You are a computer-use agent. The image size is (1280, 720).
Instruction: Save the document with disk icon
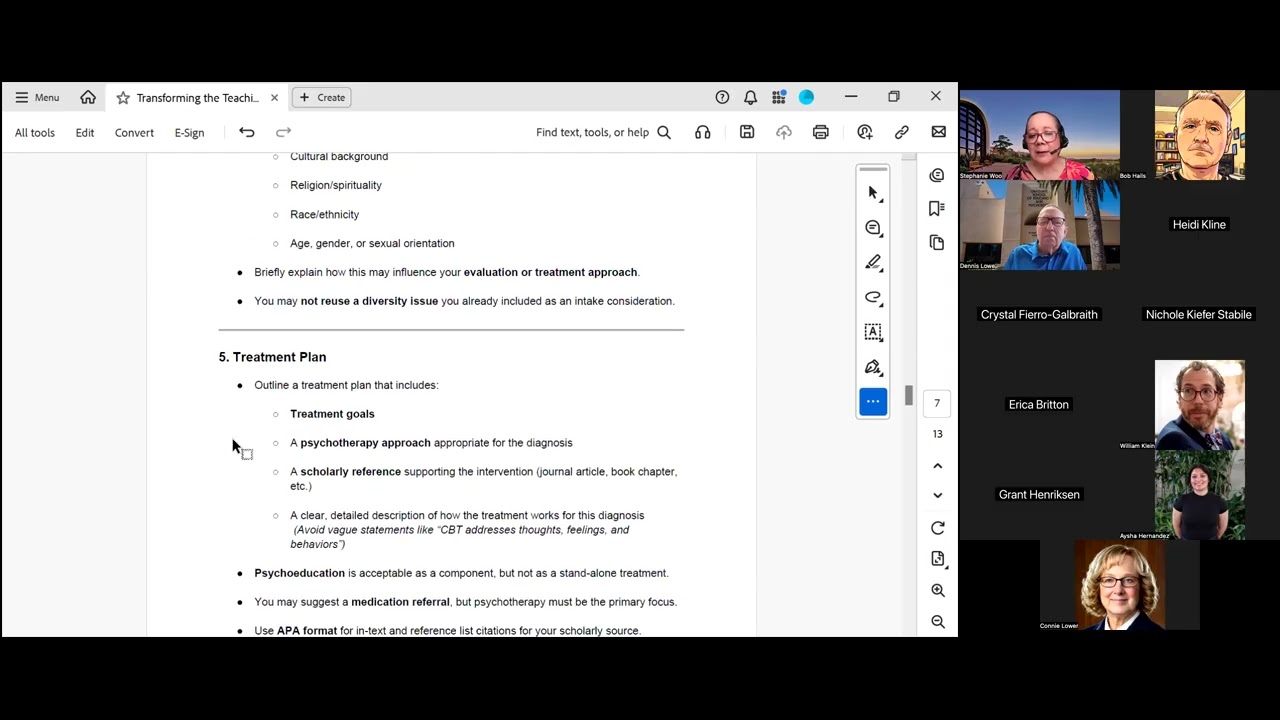(x=747, y=132)
